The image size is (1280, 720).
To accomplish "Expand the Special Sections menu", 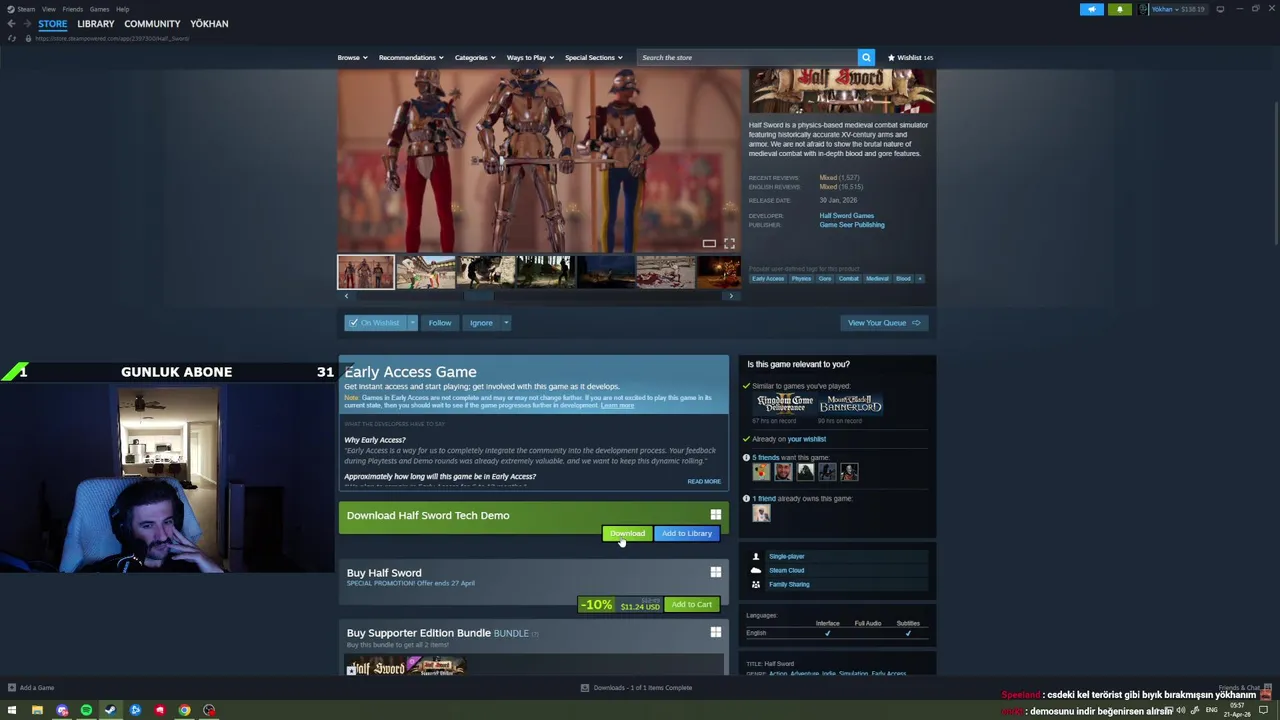I will pos(593,57).
